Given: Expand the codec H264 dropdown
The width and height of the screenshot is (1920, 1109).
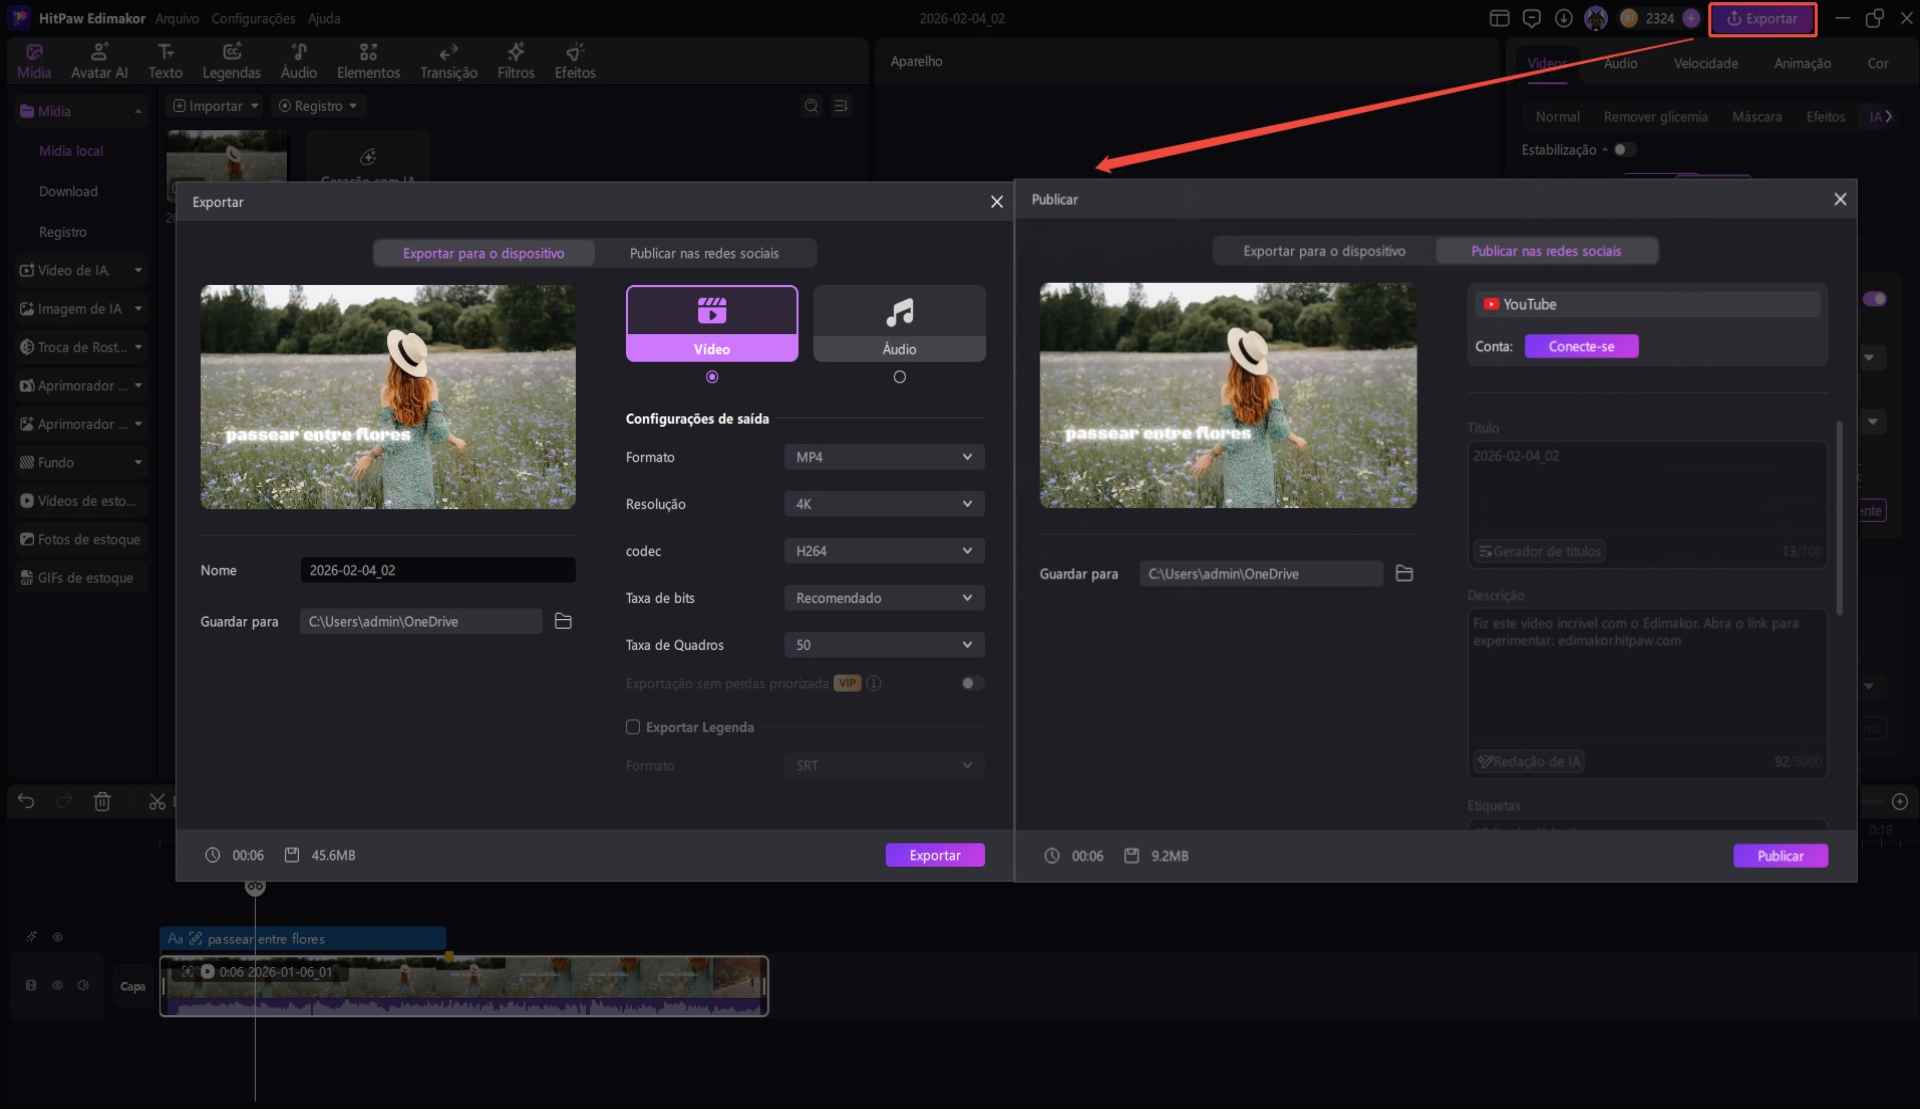Looking at the screenshot, I should tap(883, 551).
